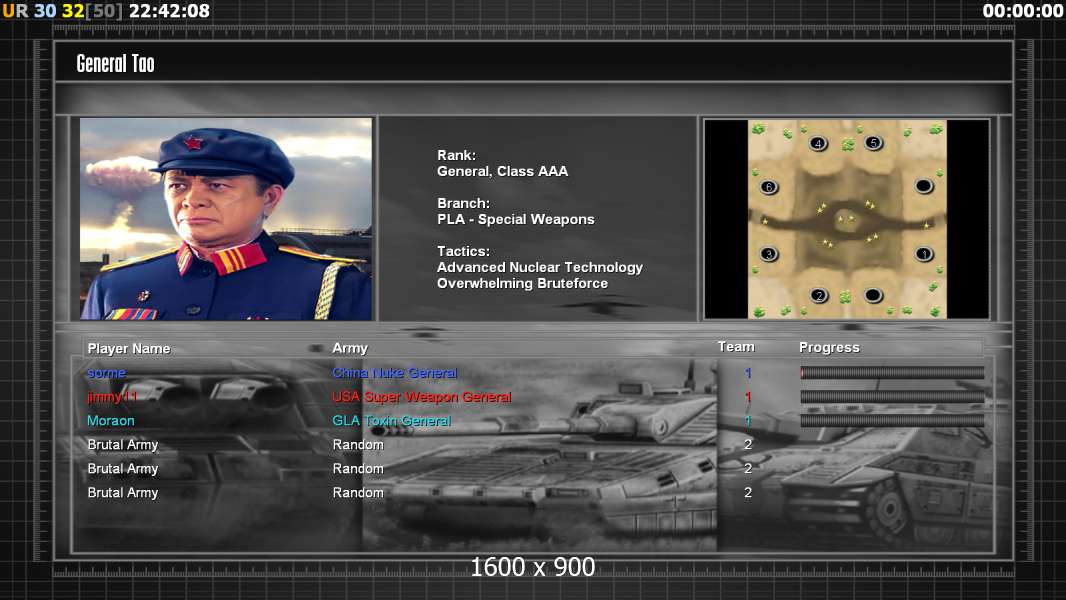Select player name Moraon
The height and width of the screenshot is (600, 1066).
[111, 421]
